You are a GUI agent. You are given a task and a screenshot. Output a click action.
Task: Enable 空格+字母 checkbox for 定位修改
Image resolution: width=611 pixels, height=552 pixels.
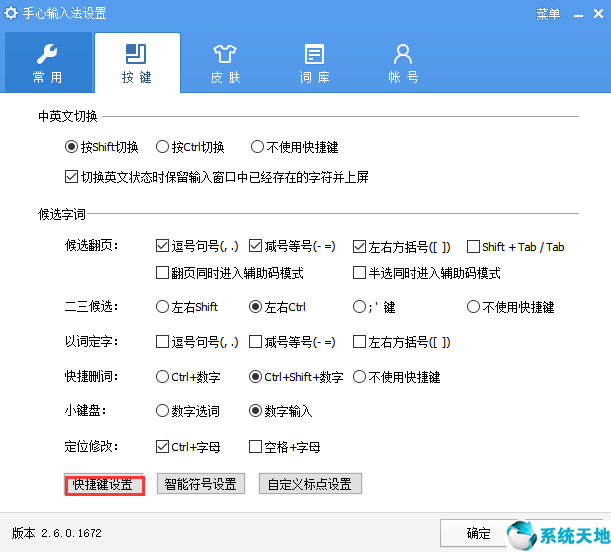coord(284,446)
